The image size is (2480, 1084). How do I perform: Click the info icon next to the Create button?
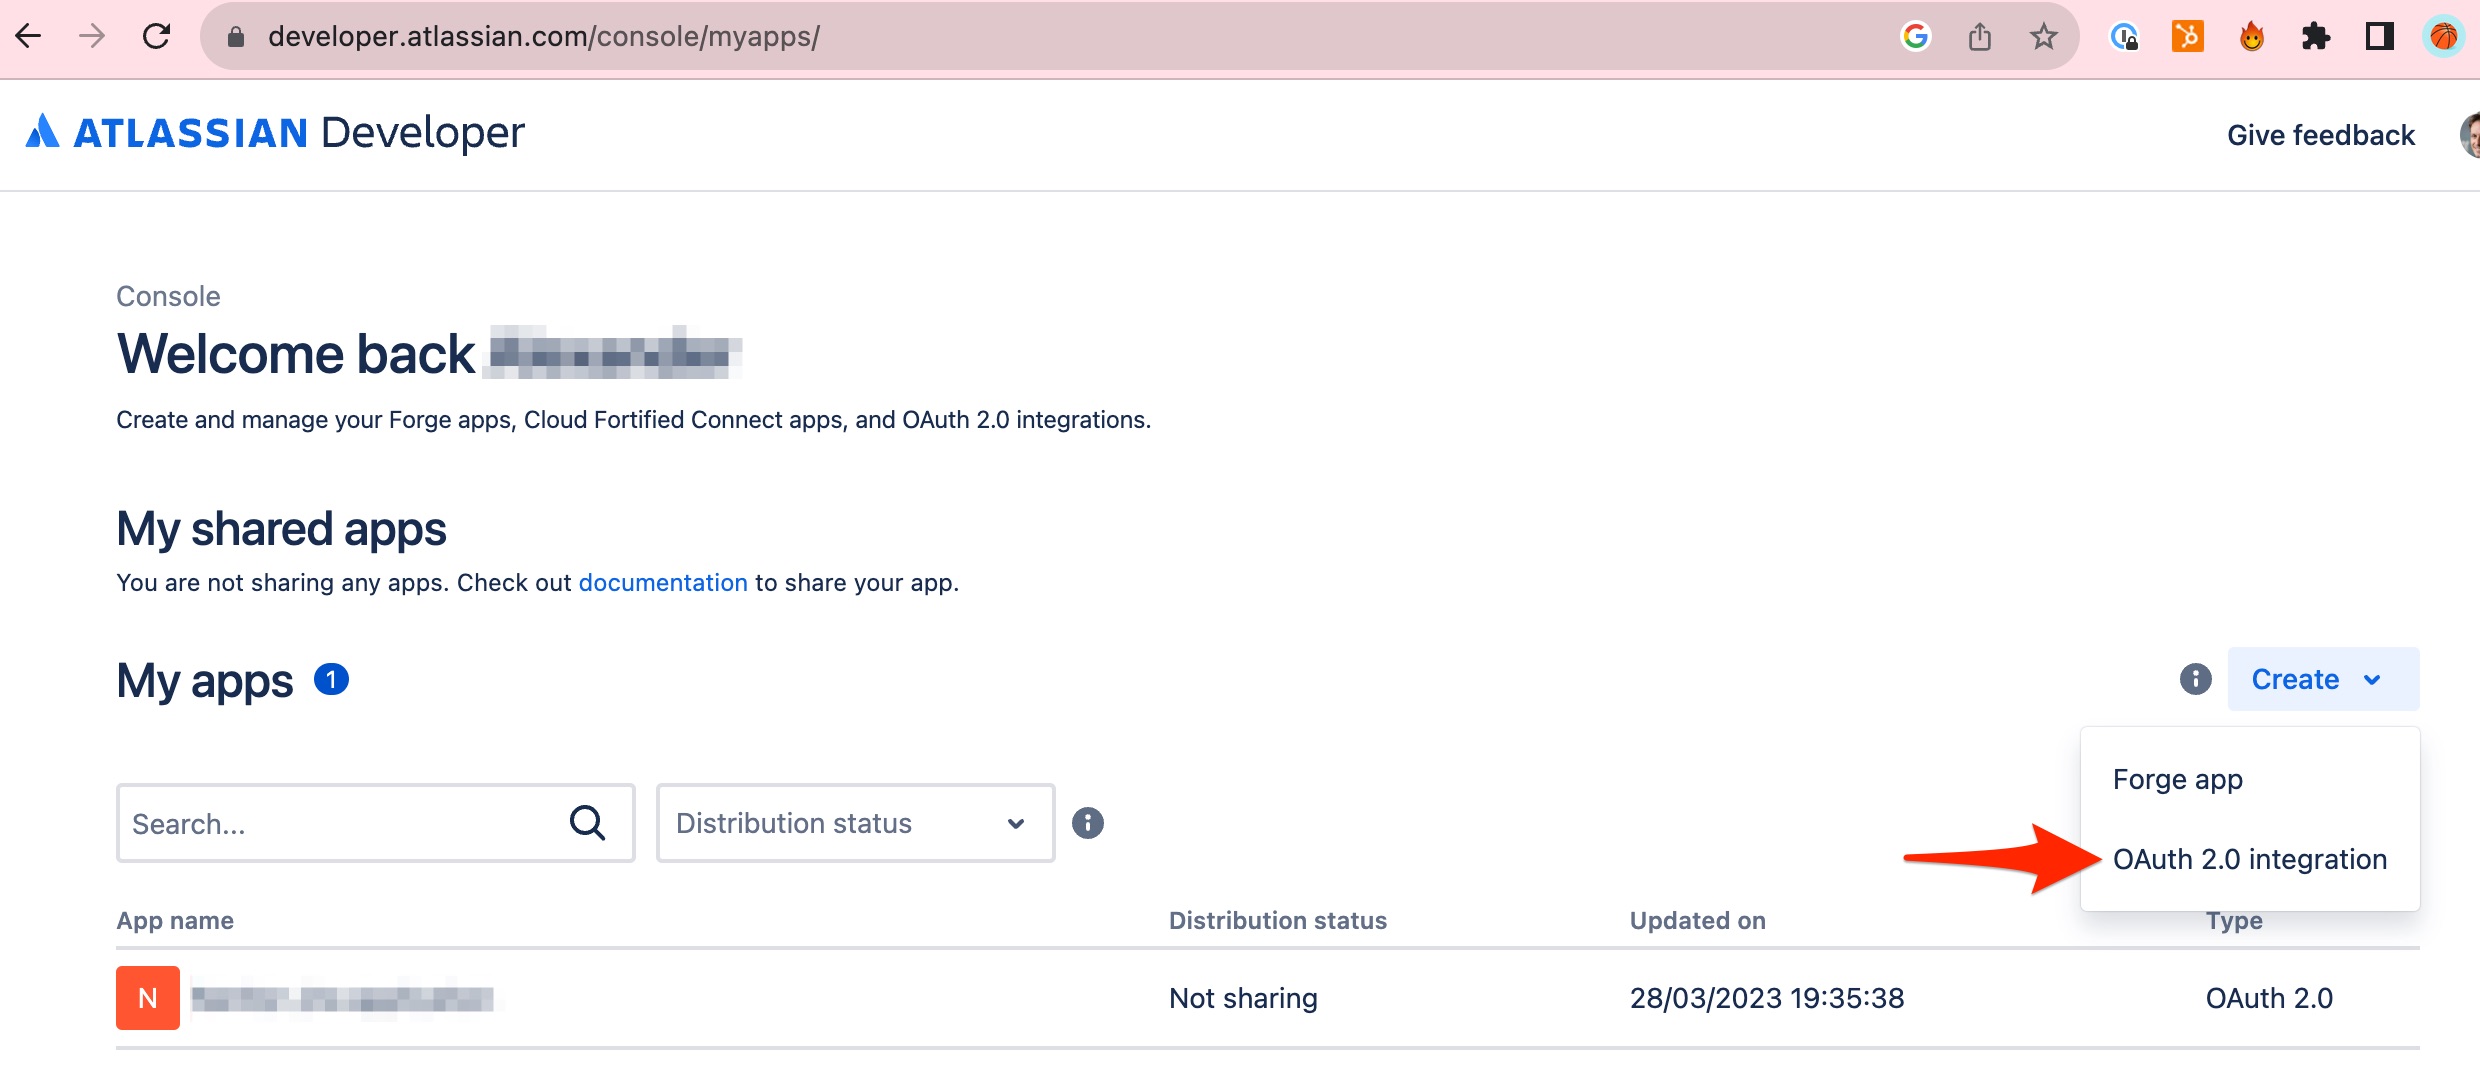tap(2195, 679)
